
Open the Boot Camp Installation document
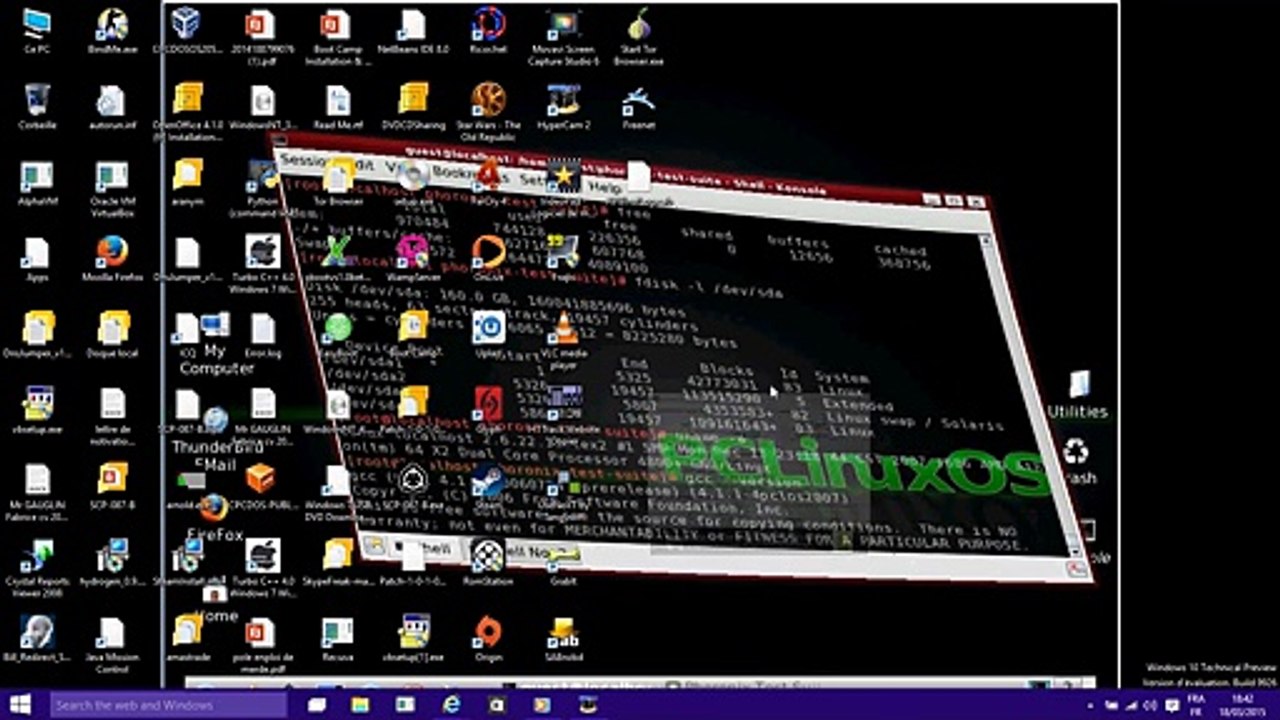[337, 37]
